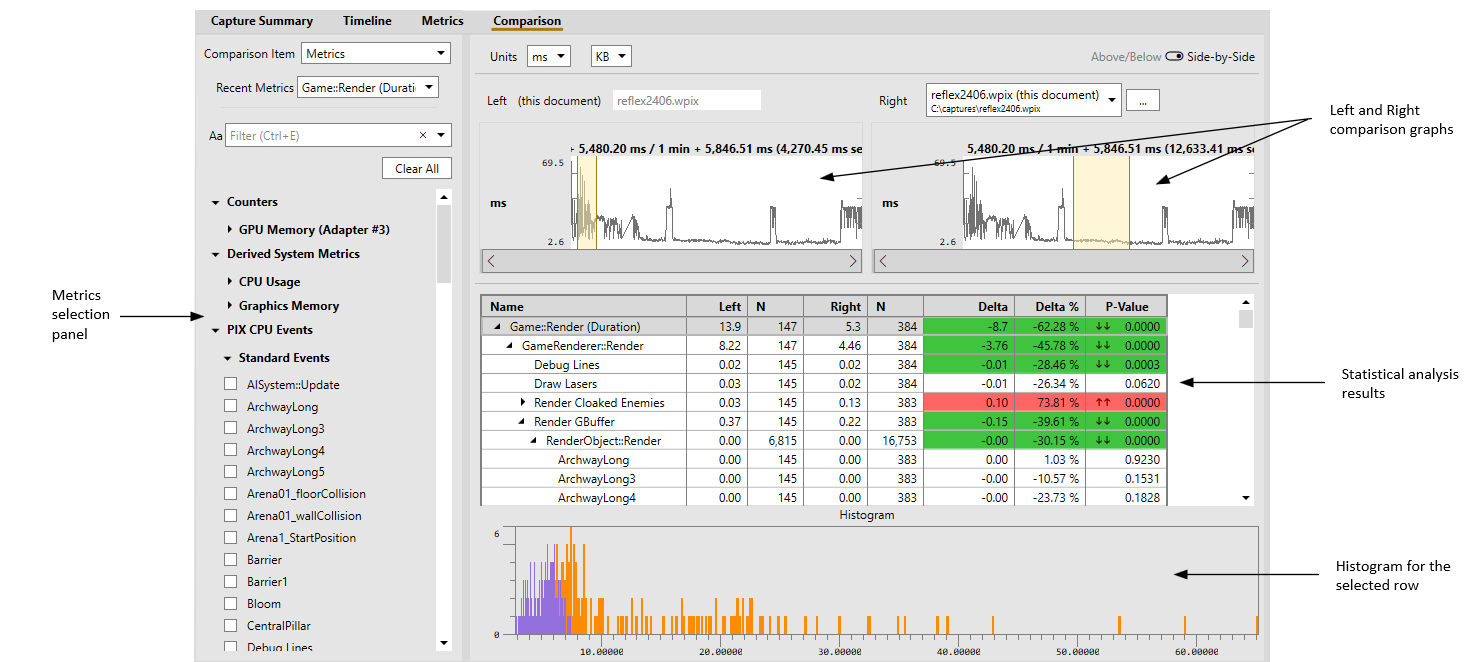The height and width of the screenshot is (662, 1470).
Task: Expand the CPU Usage metrics node
Action: [230, 282]
